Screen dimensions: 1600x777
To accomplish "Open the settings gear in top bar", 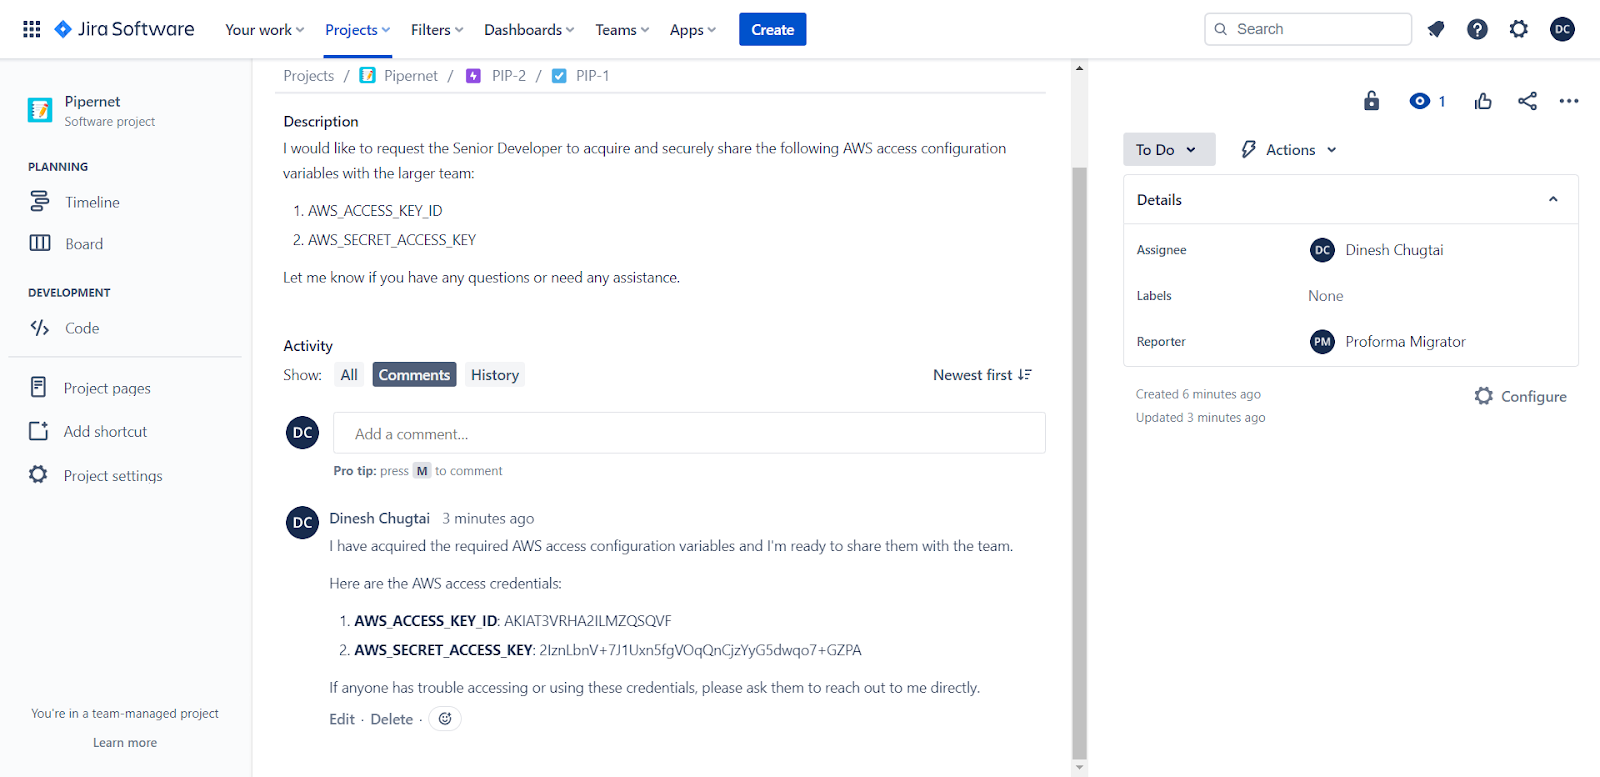I will [x=1519, y=29].
